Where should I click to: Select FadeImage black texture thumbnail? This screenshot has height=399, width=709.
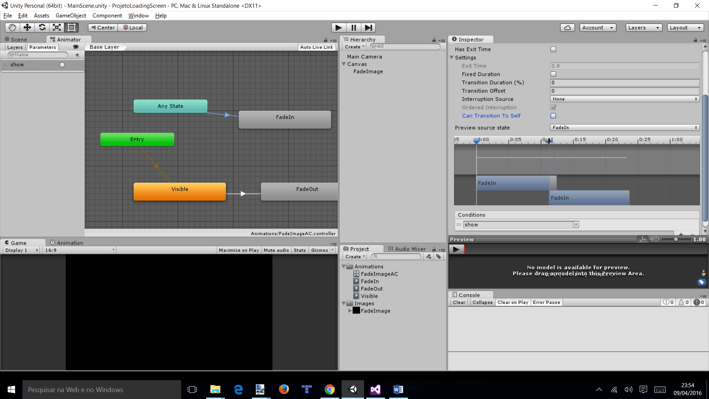click(x=356, y=311)
